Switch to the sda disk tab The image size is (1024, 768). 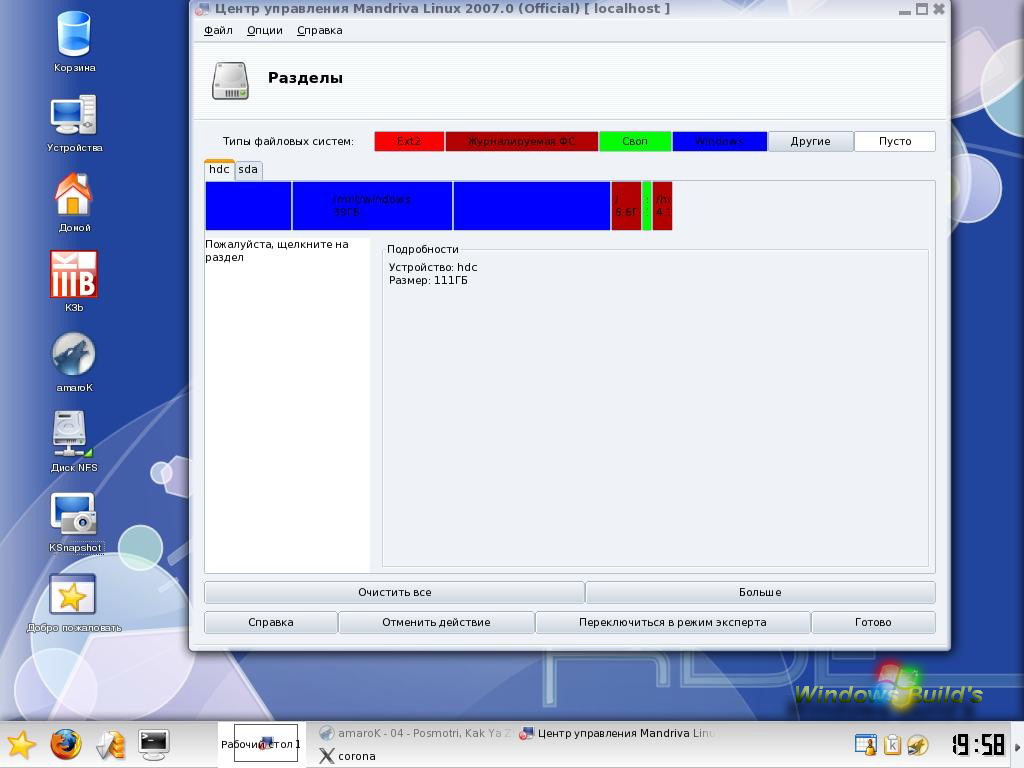[x=248, y=170]
